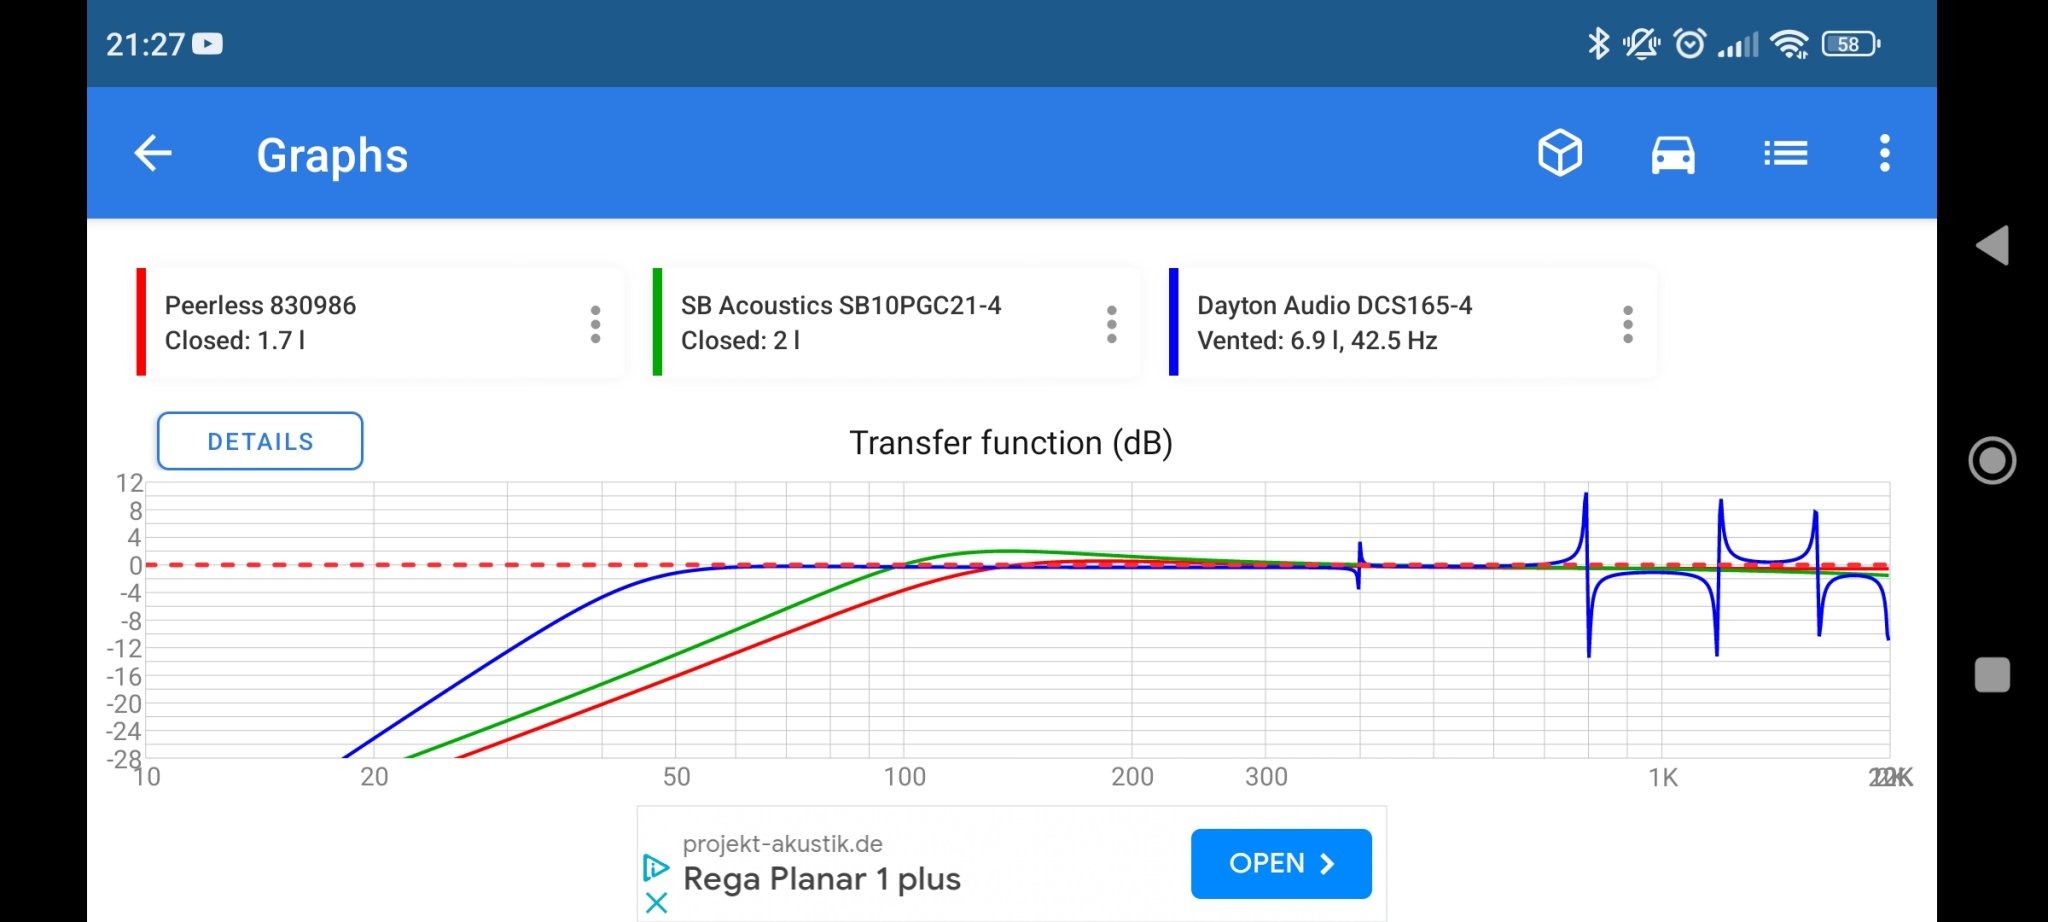Tap the Android back navigation triangle
This screenshot has width=2048, height=922.
(1992, 245)
